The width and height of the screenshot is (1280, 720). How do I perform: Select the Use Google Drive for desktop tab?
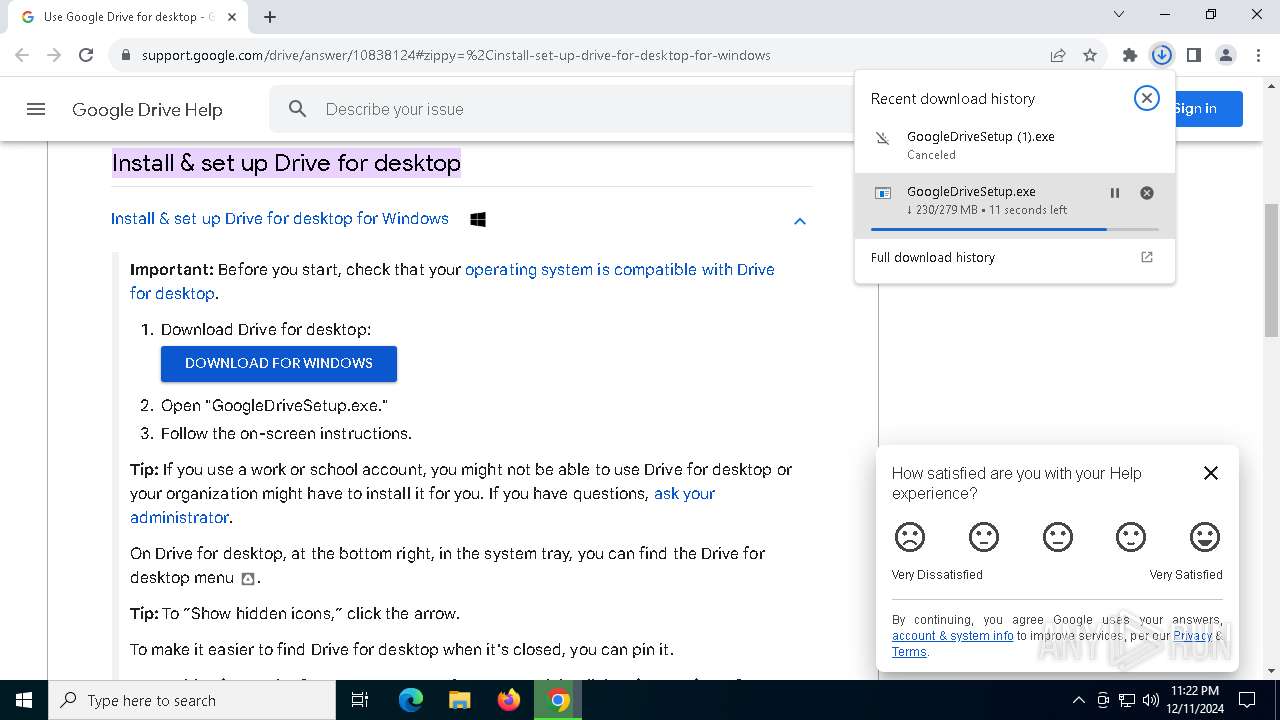[x=127, y=17]
